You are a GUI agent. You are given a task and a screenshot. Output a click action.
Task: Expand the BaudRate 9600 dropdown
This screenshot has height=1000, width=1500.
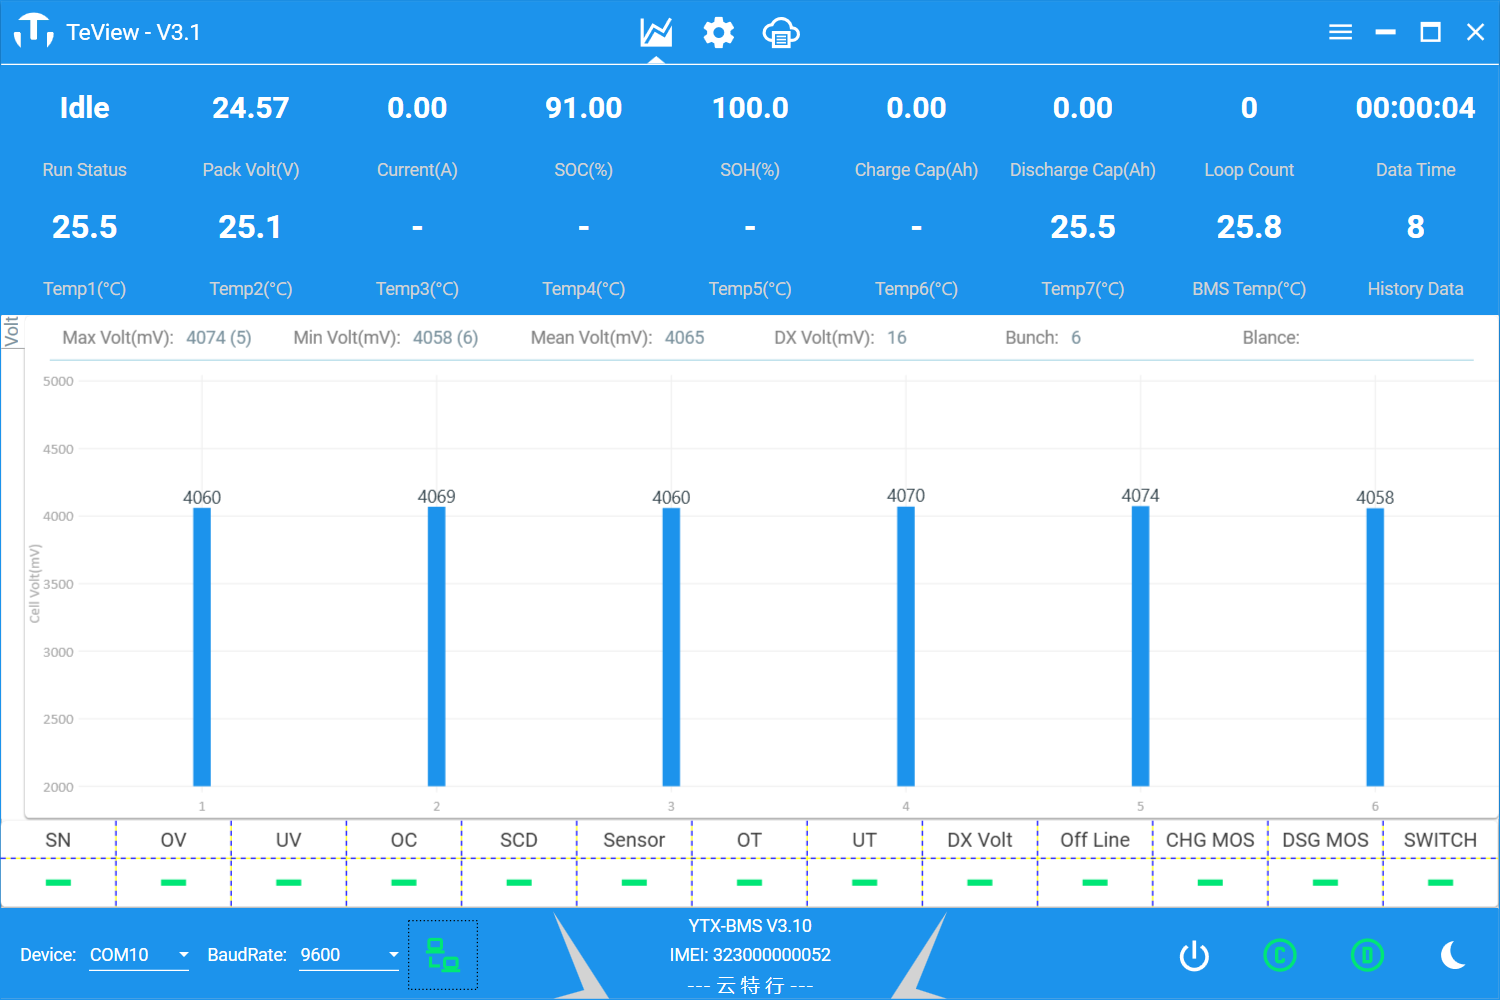(x=393, y=955)
